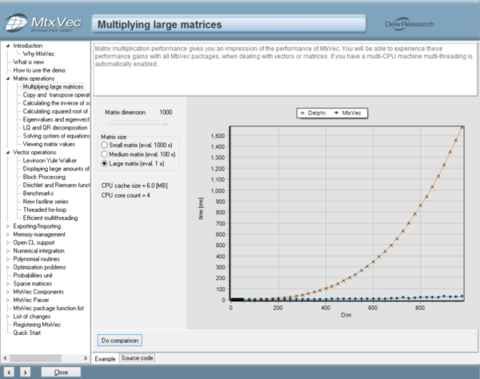Click the MtxVec logo icon
Image resolution: width=480 pixels, height=379 pixels.
tap(16, 23)
